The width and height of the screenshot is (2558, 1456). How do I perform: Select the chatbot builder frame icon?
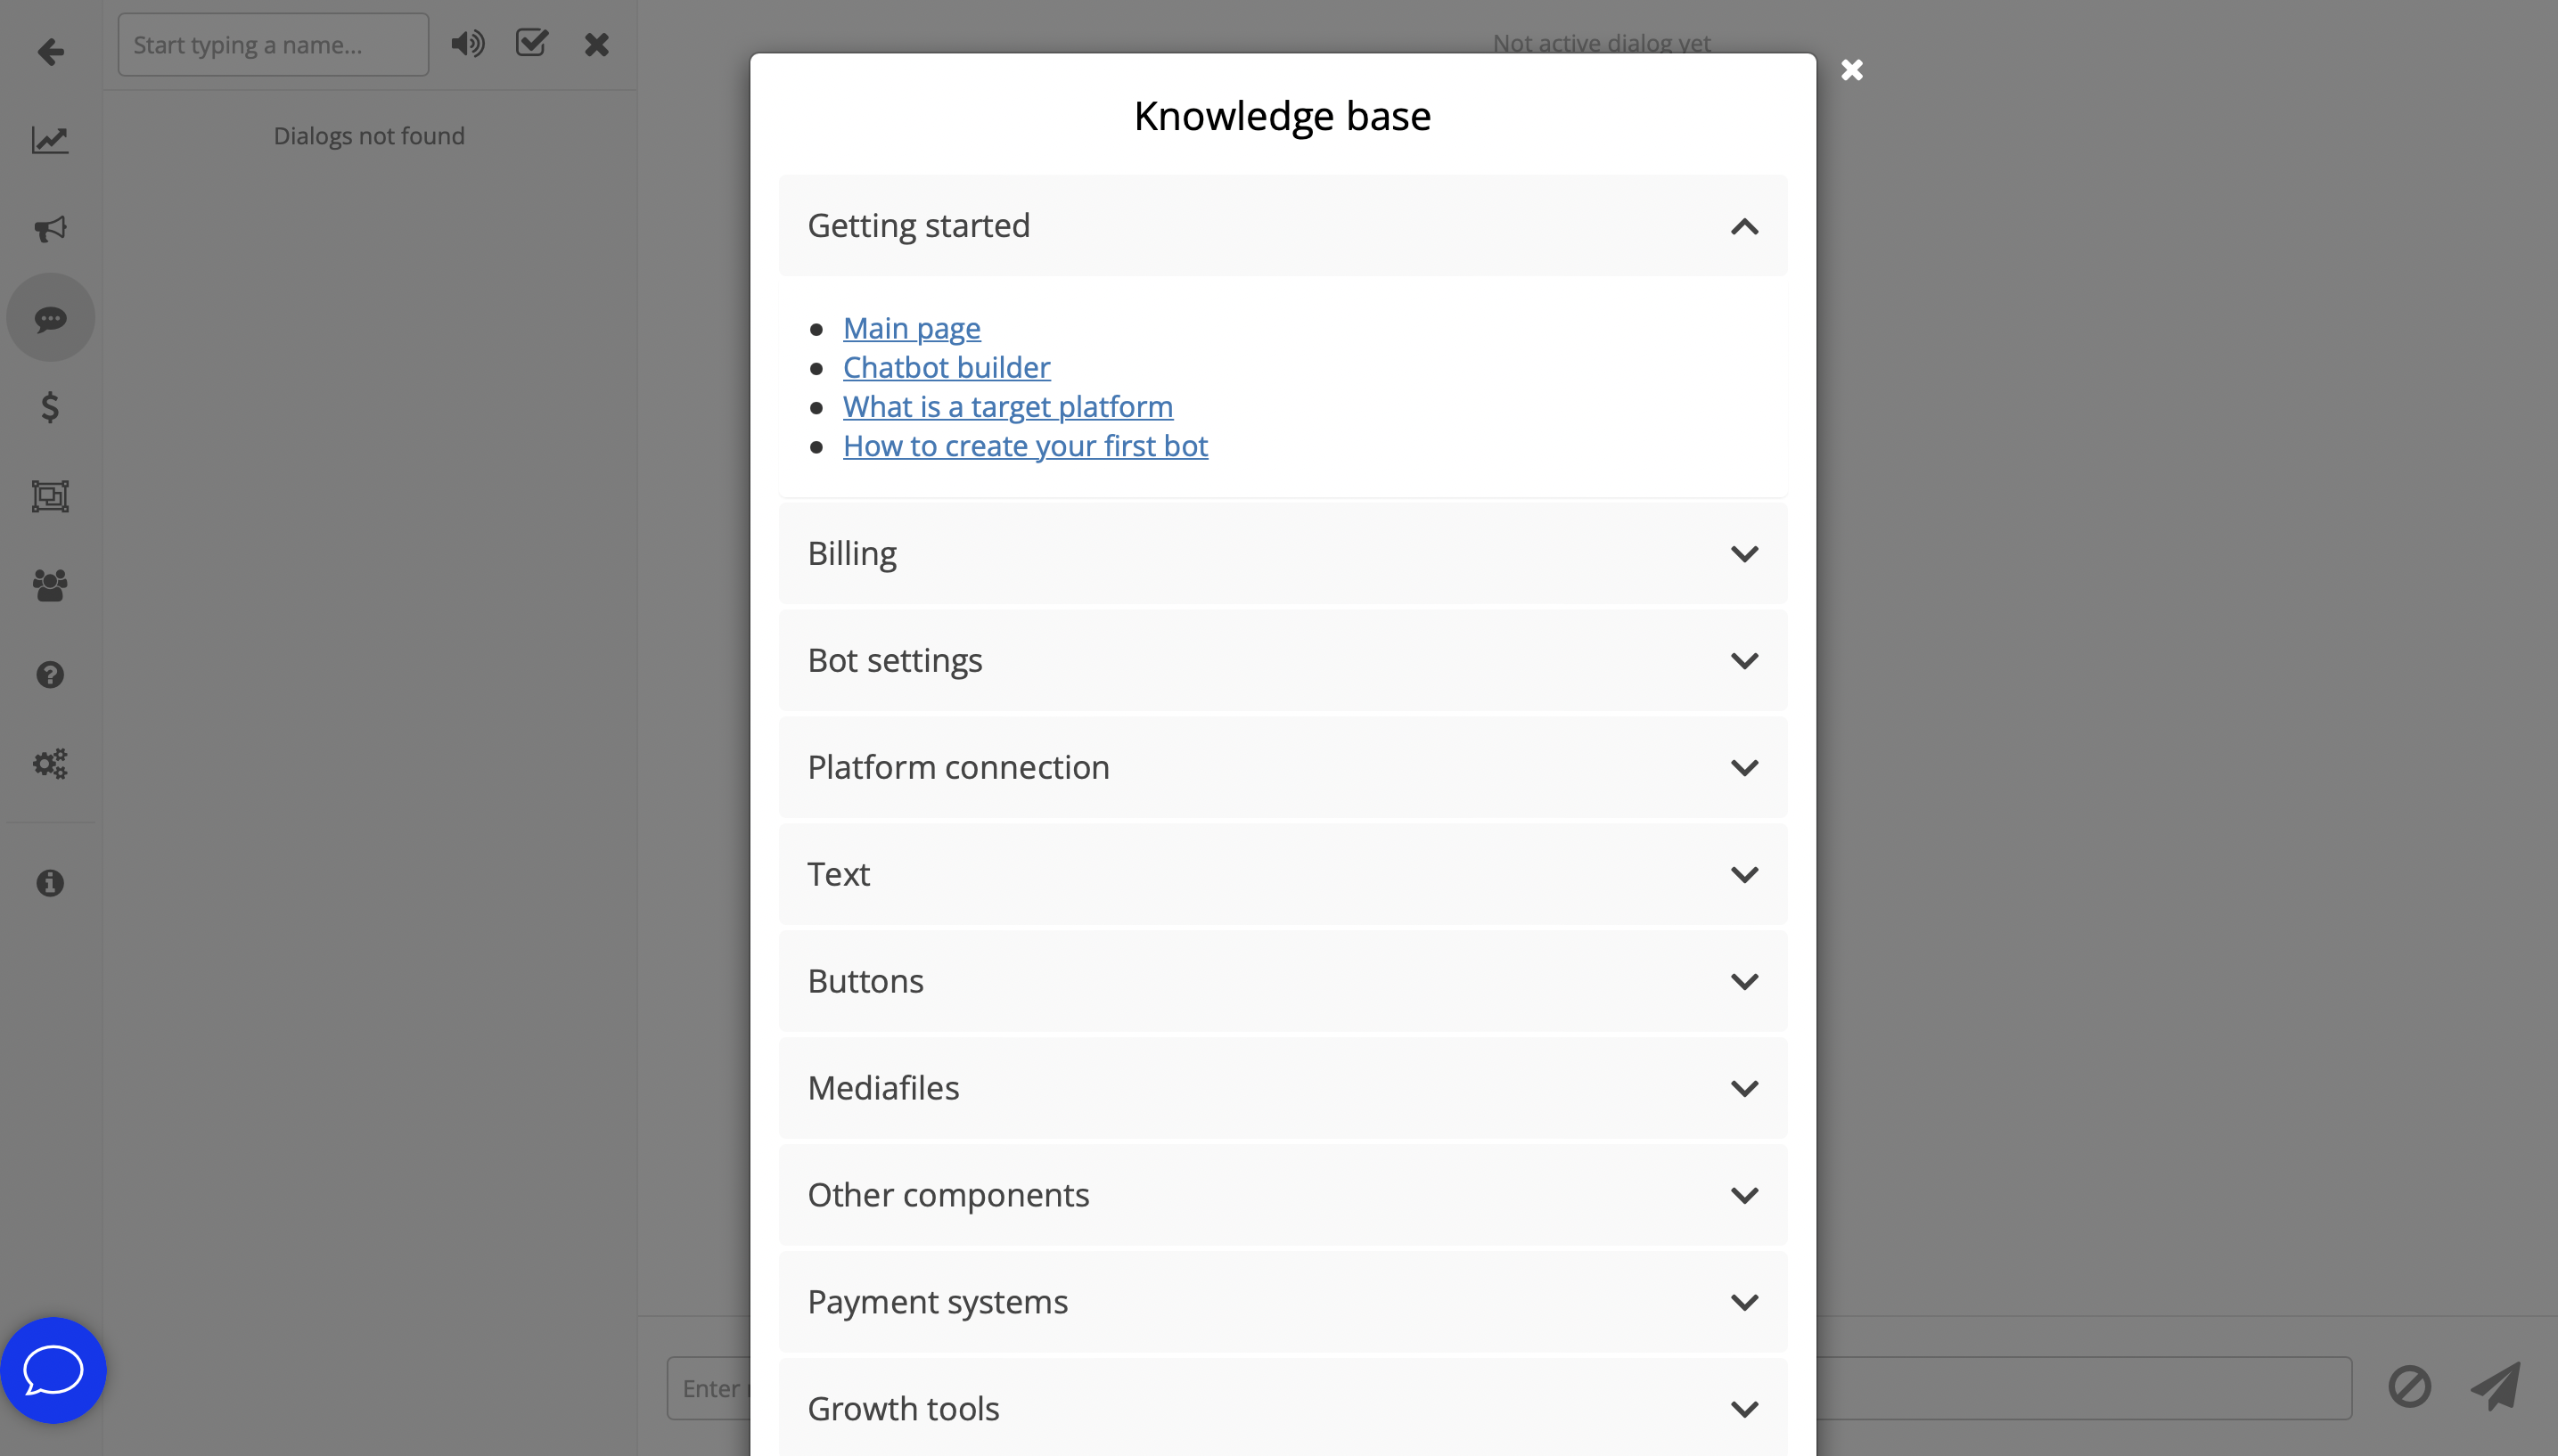pyautogui.click(x=50, y=496)
